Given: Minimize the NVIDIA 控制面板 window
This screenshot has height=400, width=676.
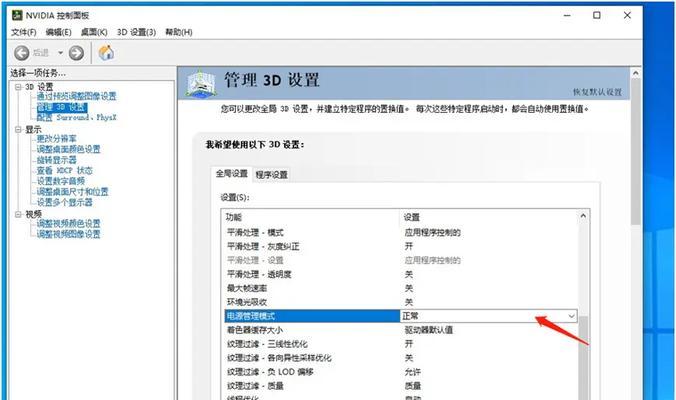Looking at the screenshot, I should point(567,15).
